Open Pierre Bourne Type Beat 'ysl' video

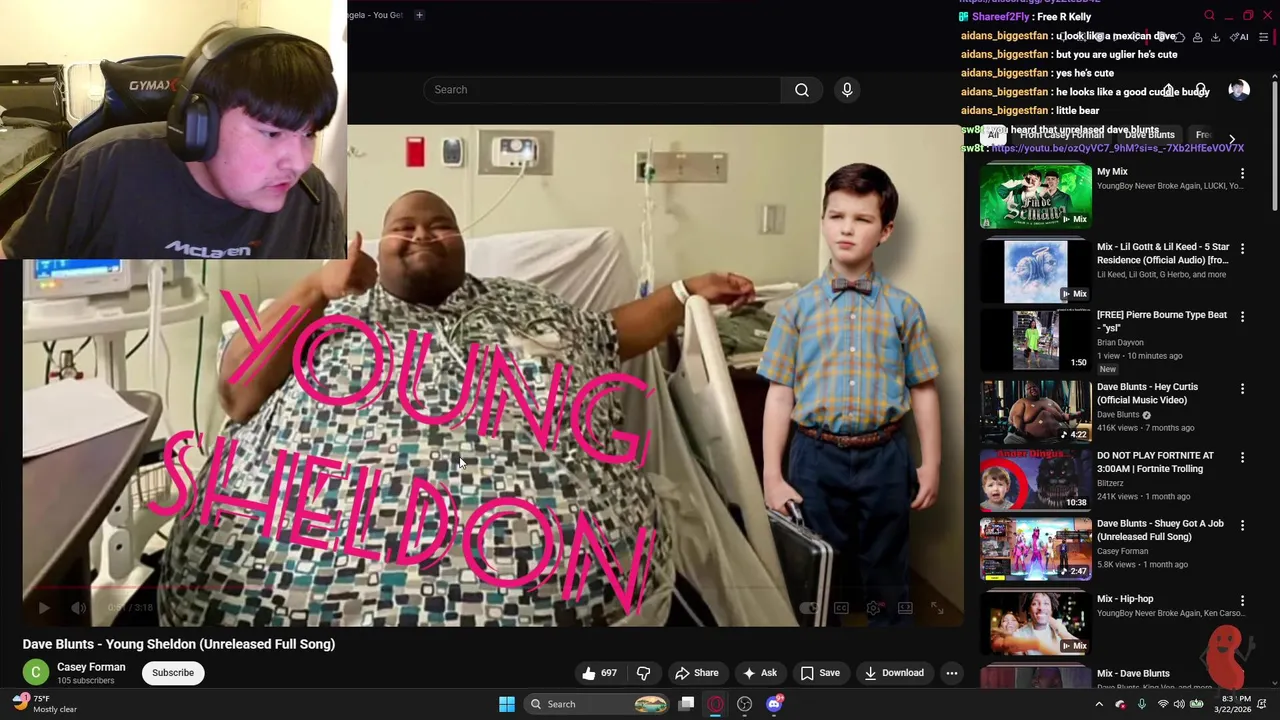point(1036,340)
